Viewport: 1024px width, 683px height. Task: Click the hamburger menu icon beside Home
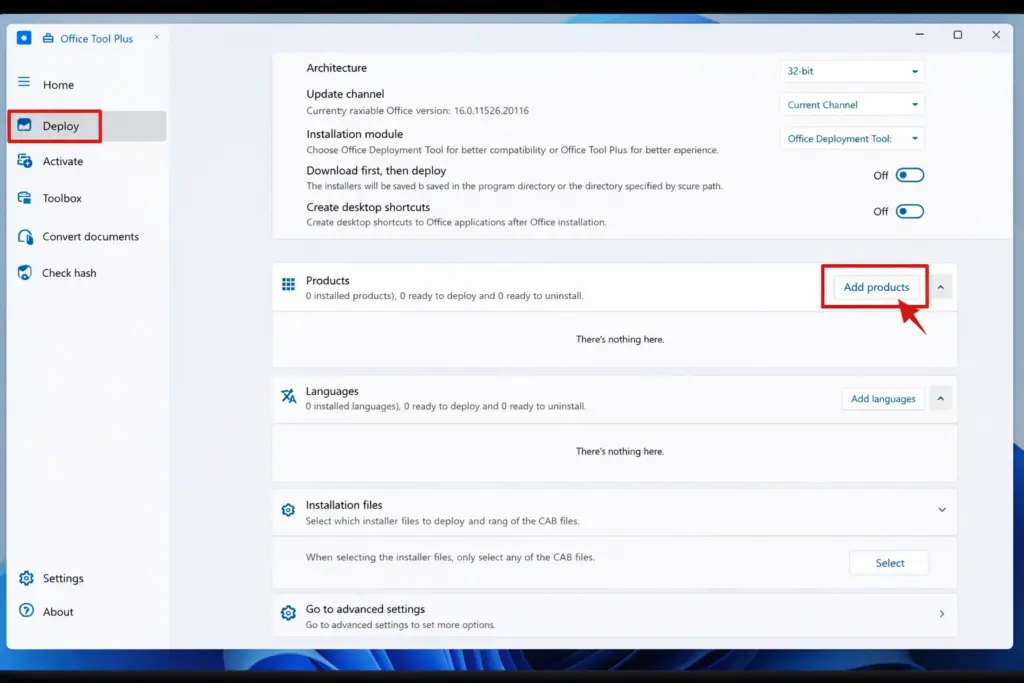(x=24, y=83)
